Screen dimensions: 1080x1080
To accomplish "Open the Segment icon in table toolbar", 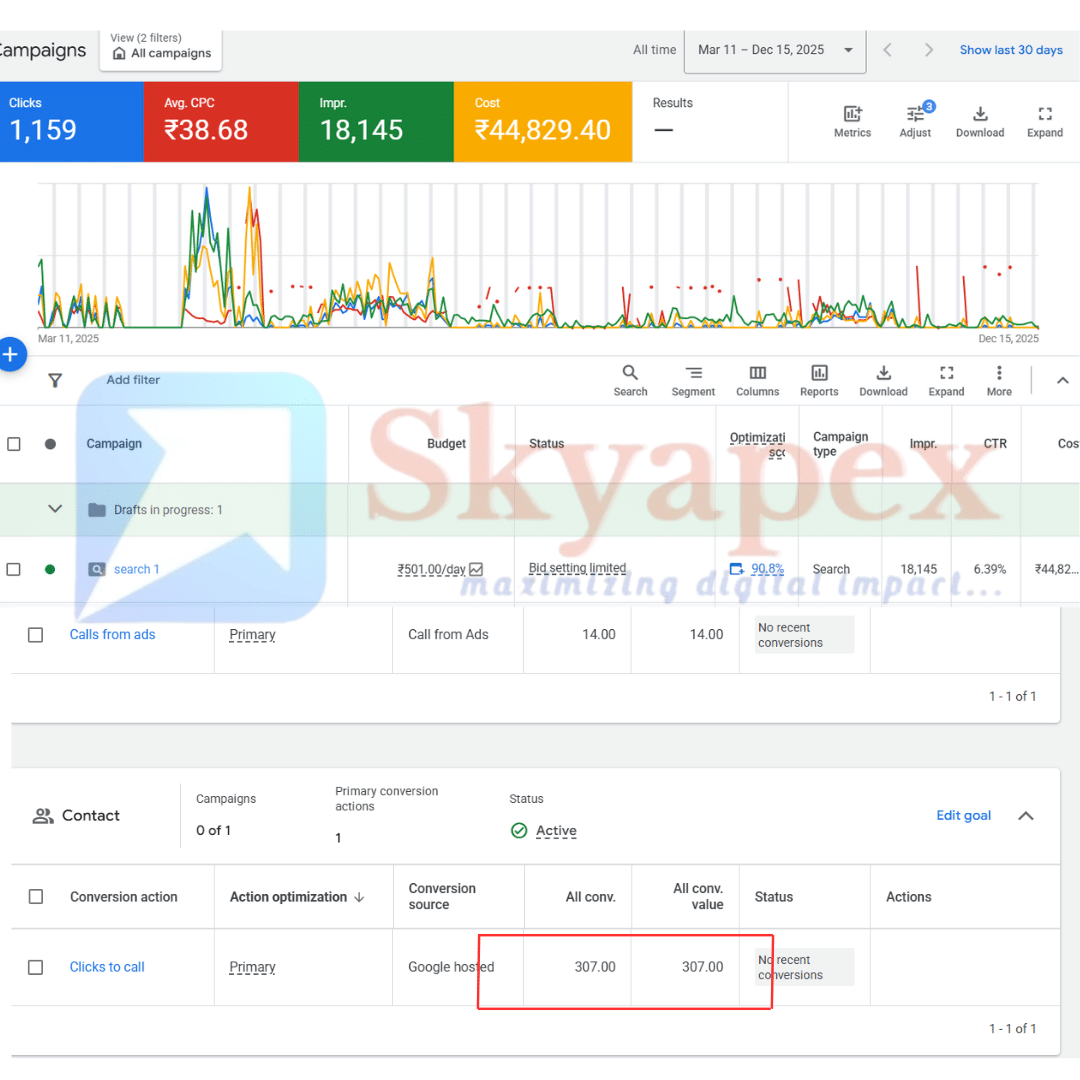I will click(x=693, y=373).
